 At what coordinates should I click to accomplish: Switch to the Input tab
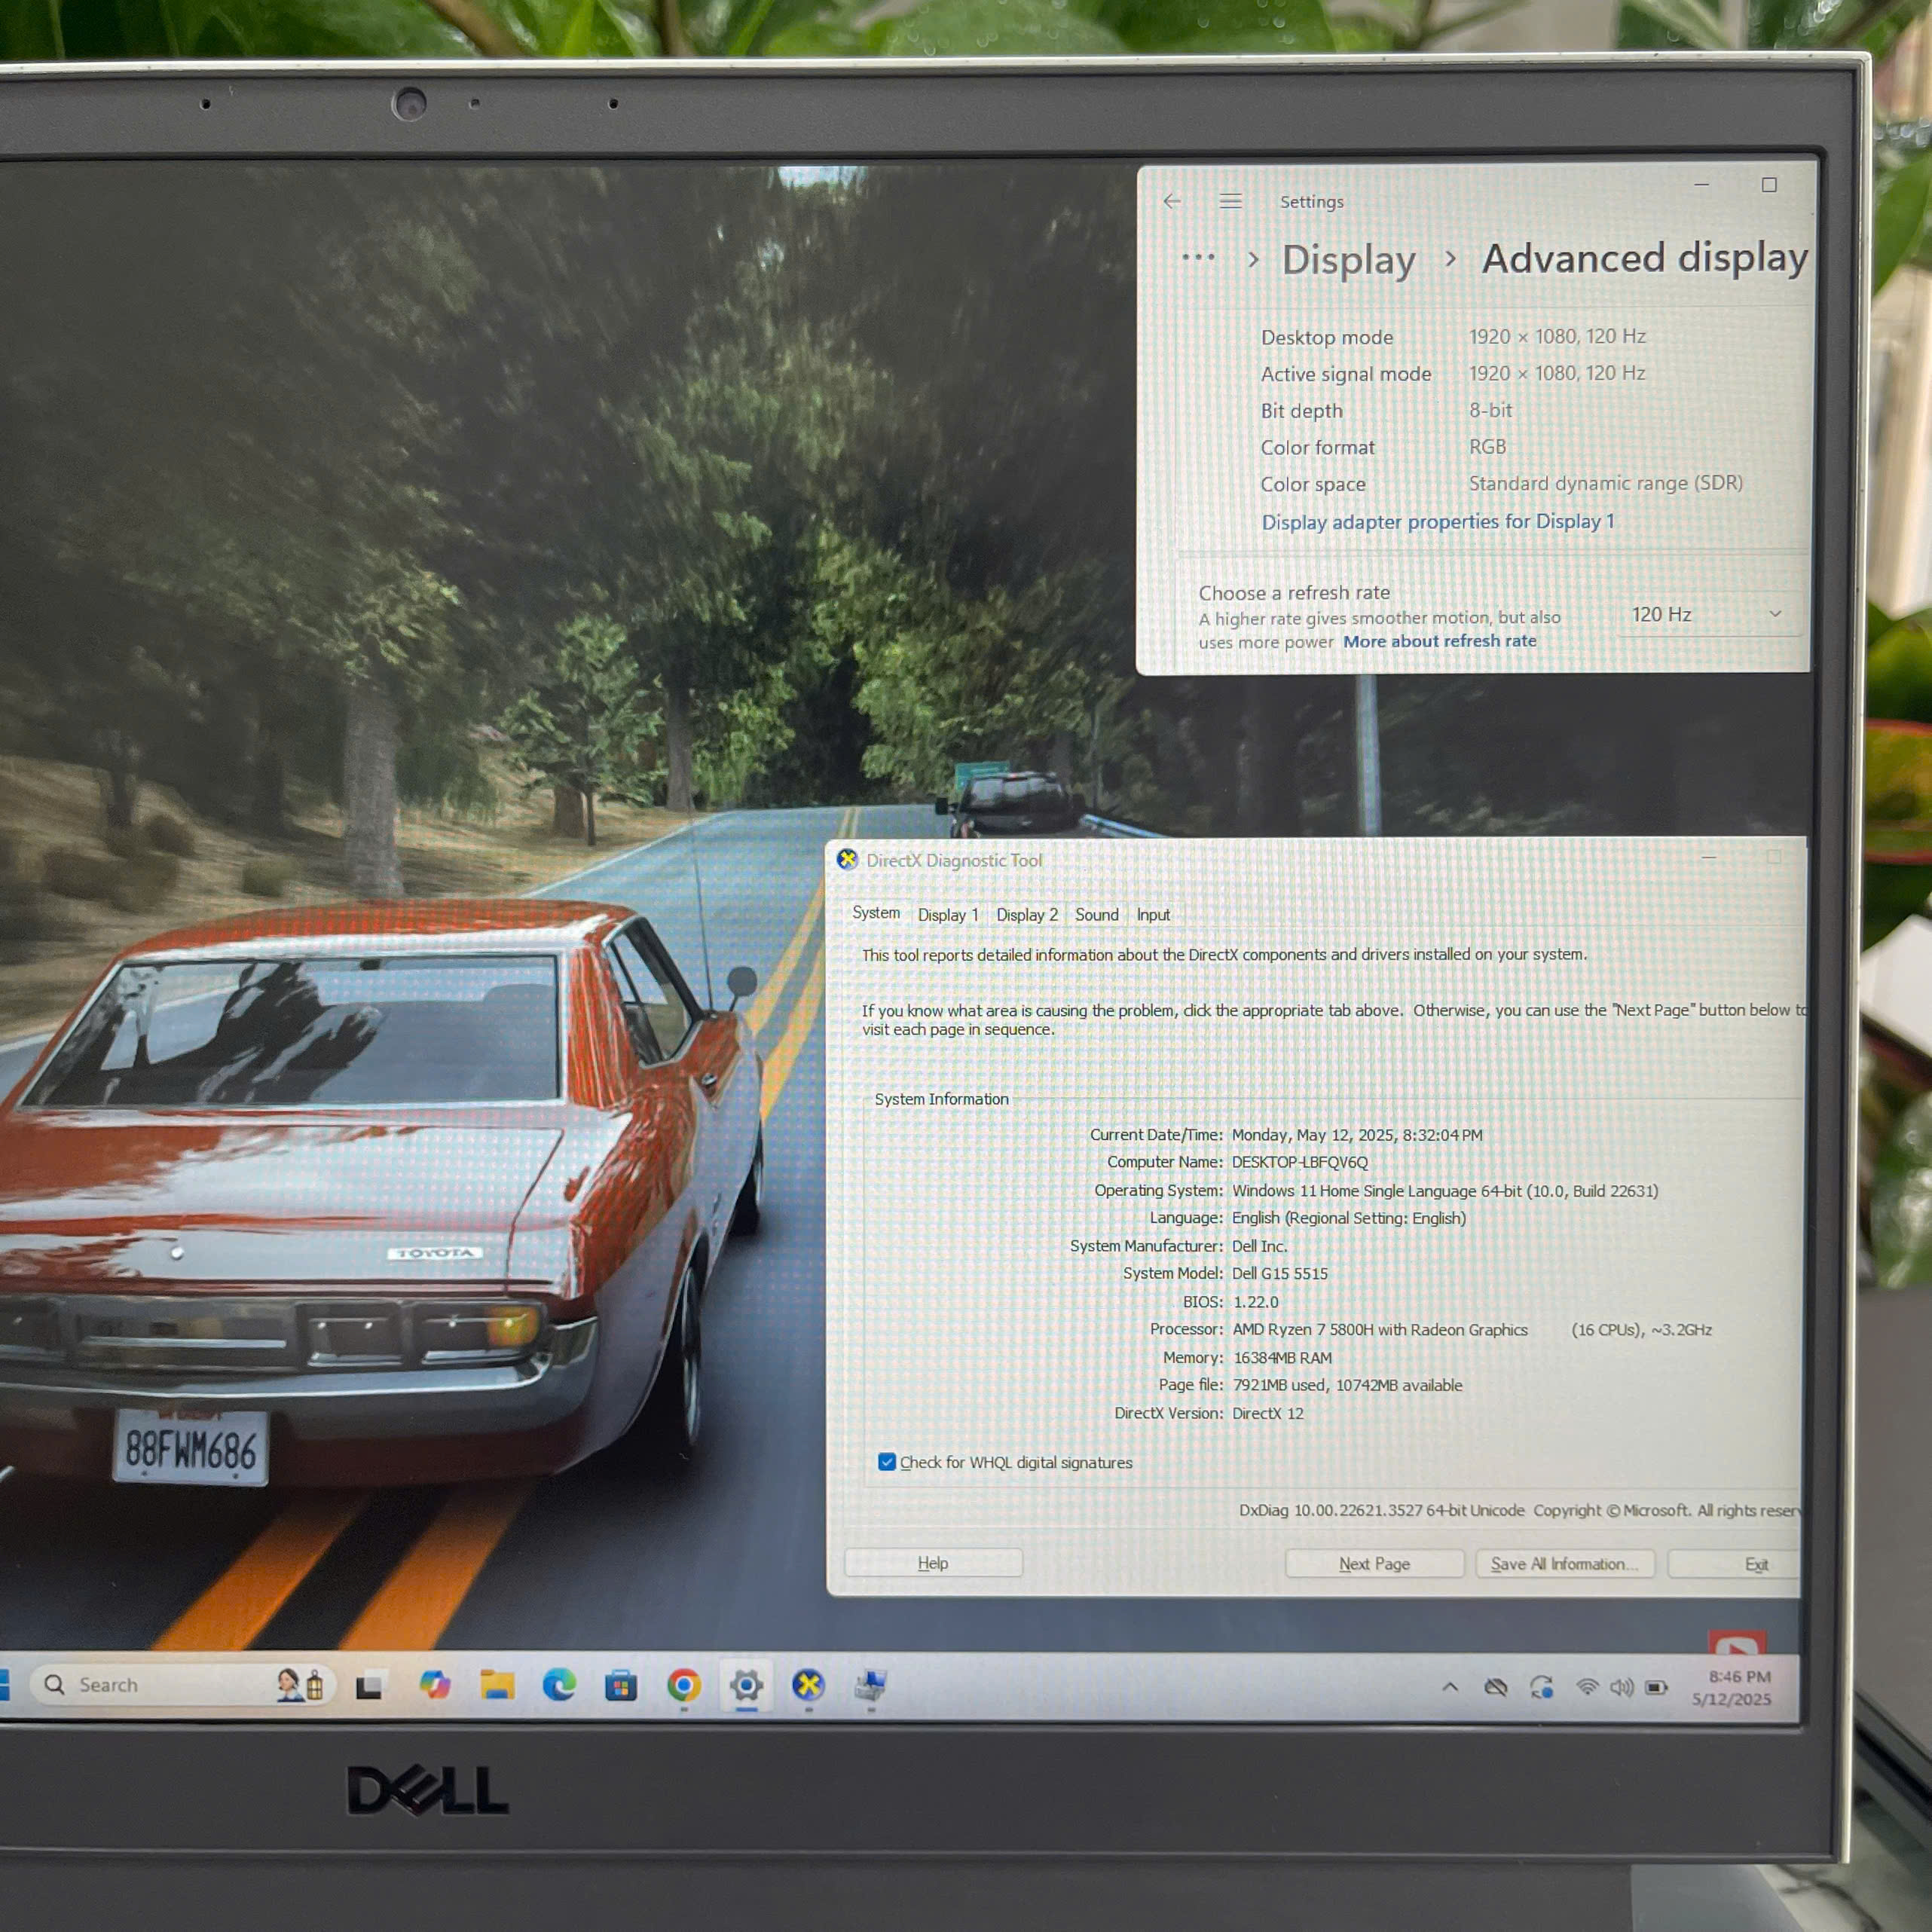click(1153, 915)
